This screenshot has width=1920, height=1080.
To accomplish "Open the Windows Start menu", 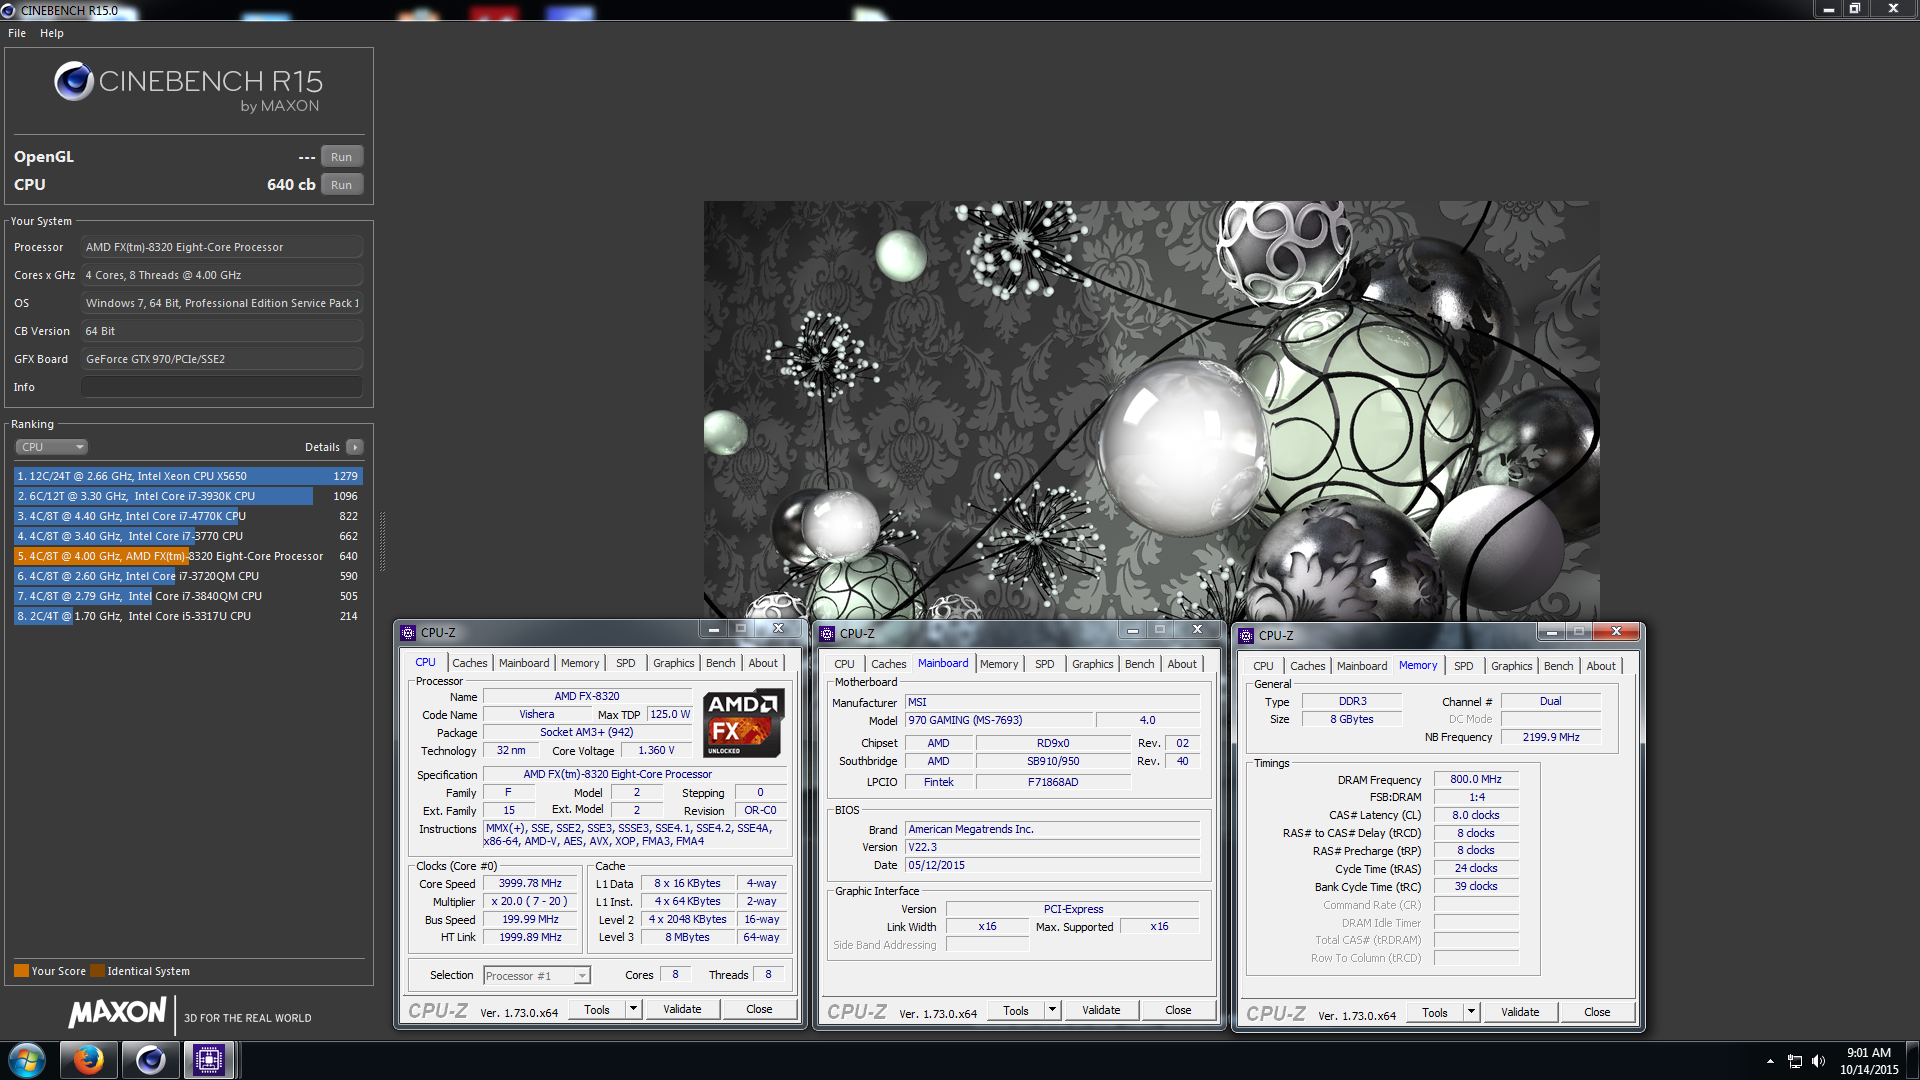I will [27, 1060].
